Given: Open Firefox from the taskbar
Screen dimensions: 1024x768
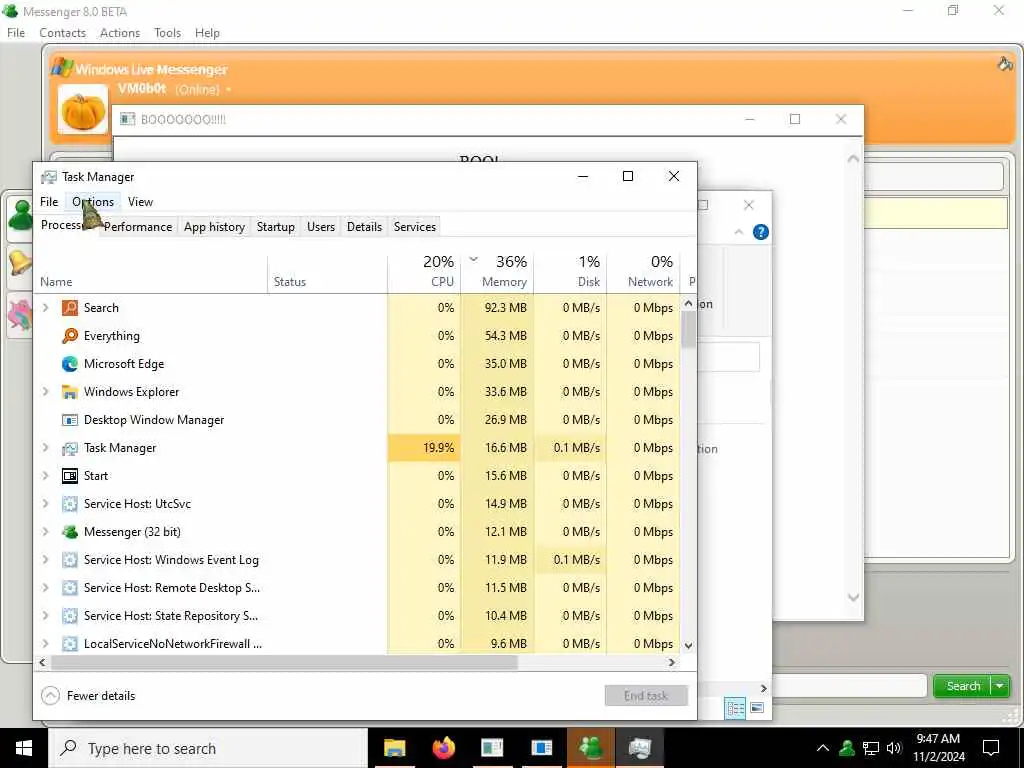Looking at the screenshot, I should coord(443,748).
